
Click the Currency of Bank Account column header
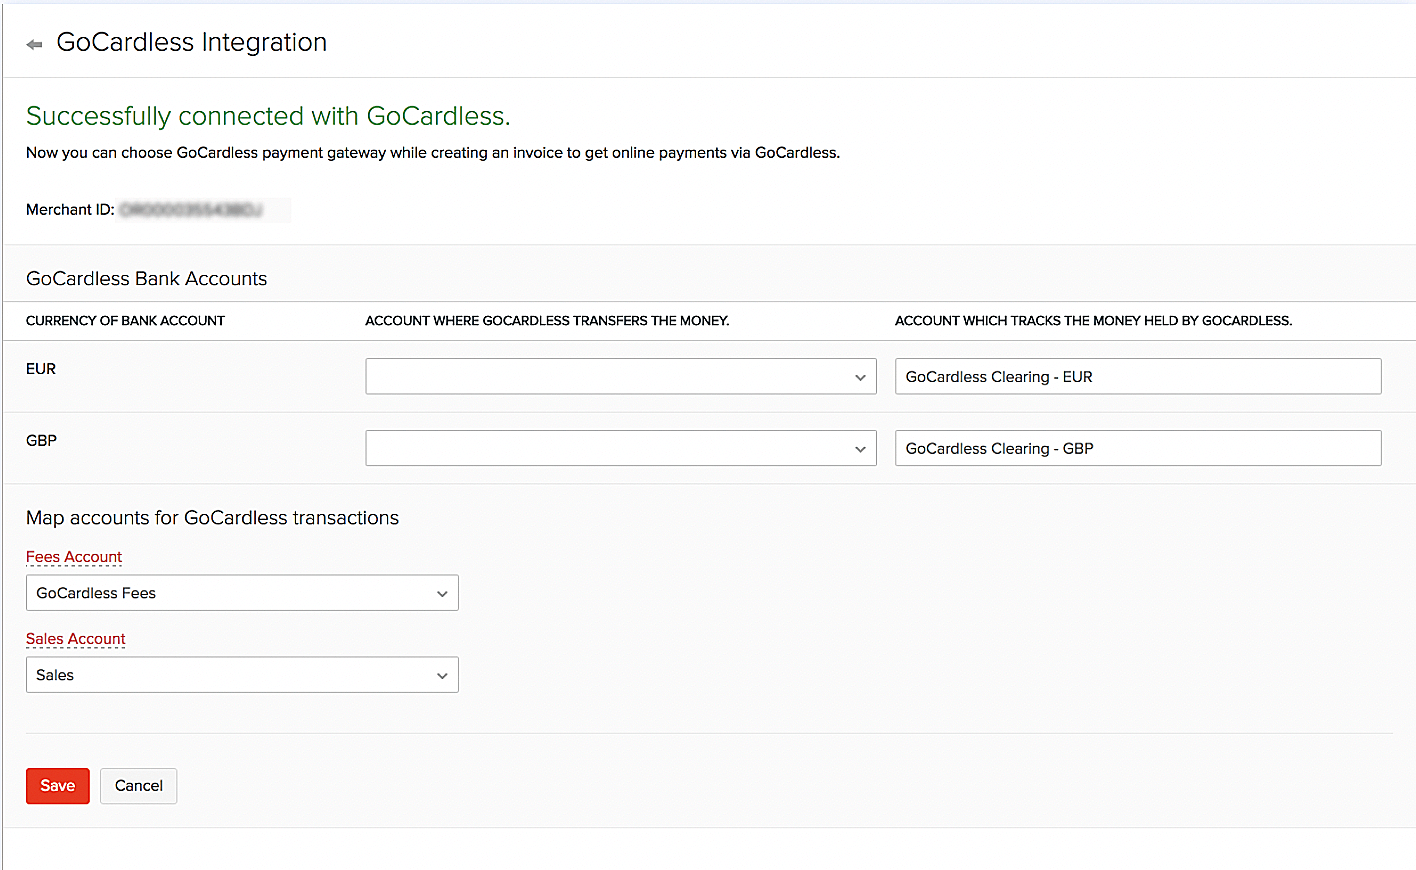tap(125, 321)
